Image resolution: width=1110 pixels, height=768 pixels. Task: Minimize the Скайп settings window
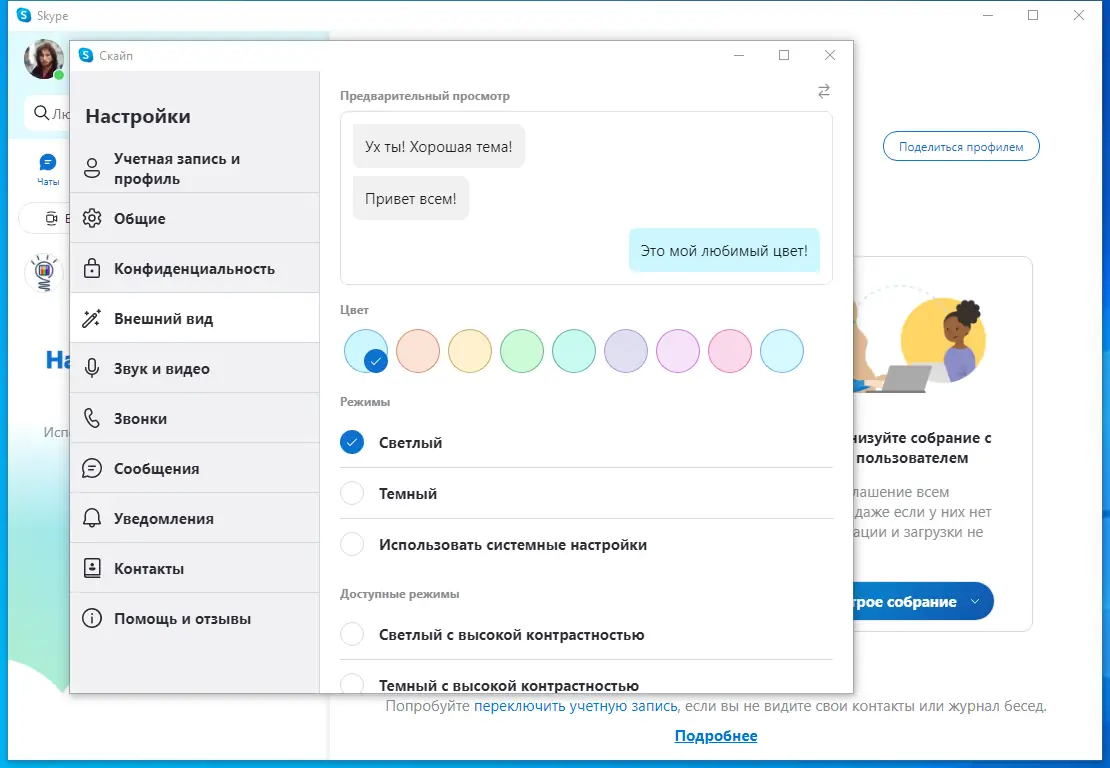click(x=738, y=55)
